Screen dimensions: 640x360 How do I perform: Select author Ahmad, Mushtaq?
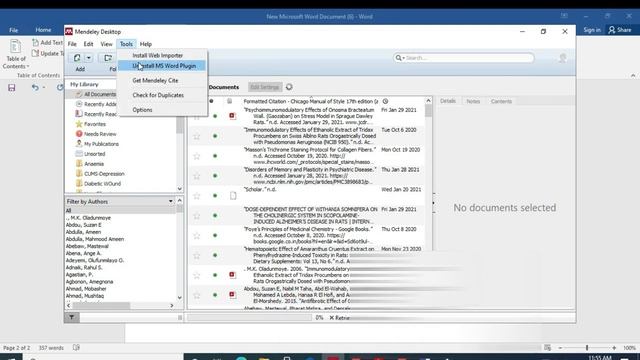click(x=85, y=296)
